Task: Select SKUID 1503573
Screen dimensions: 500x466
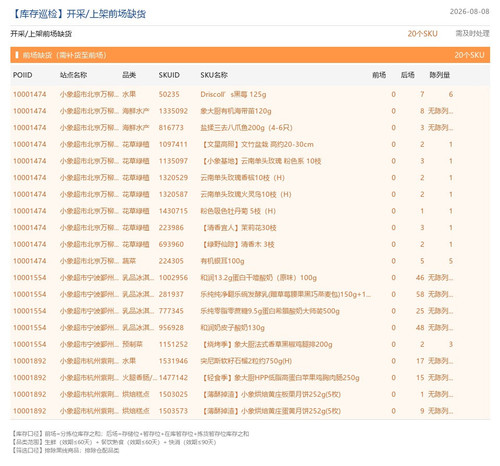Action: (173, 411)
